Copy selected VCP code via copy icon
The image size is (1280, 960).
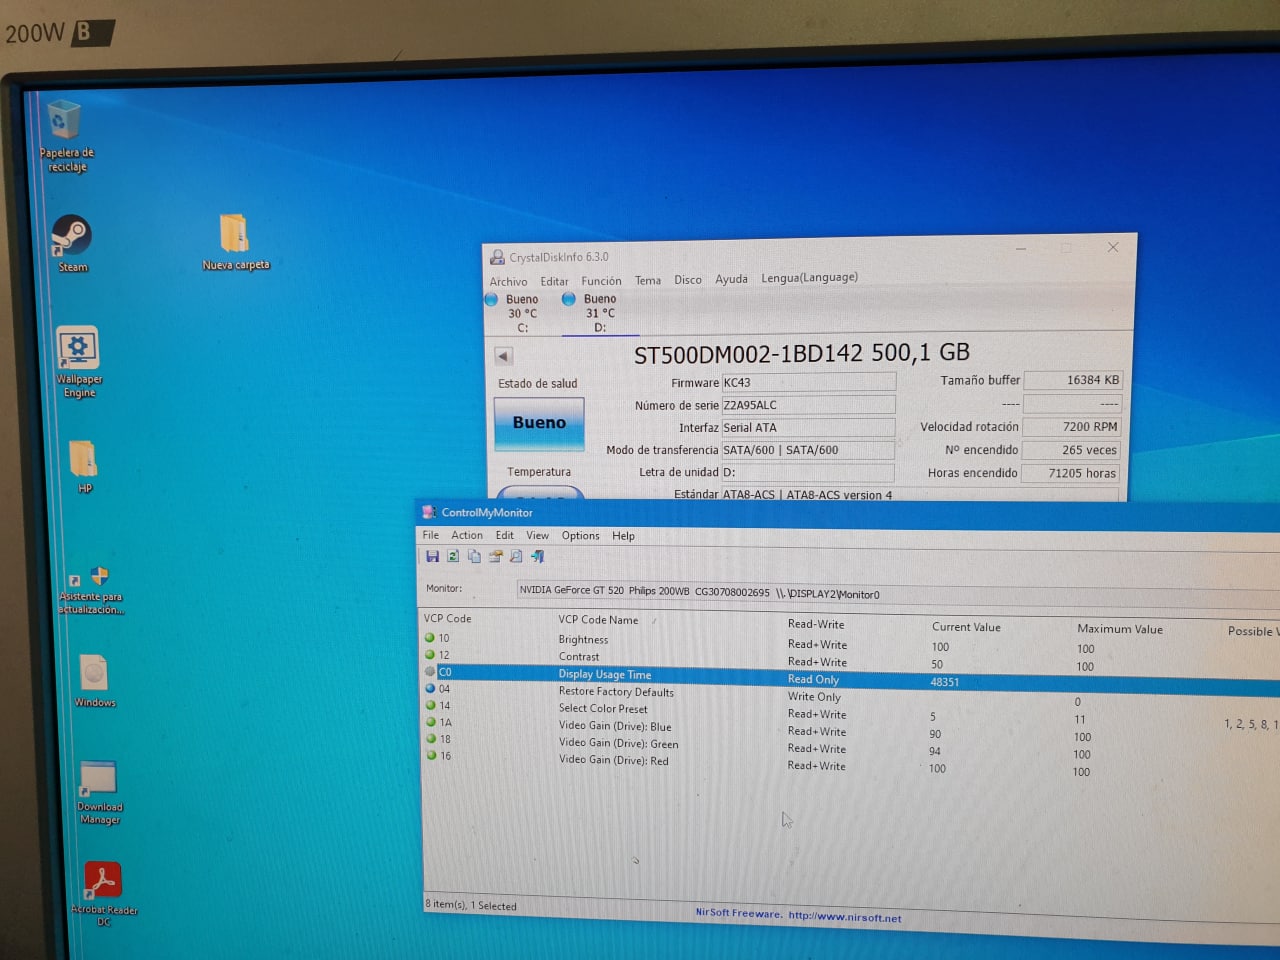pos(474,556)
